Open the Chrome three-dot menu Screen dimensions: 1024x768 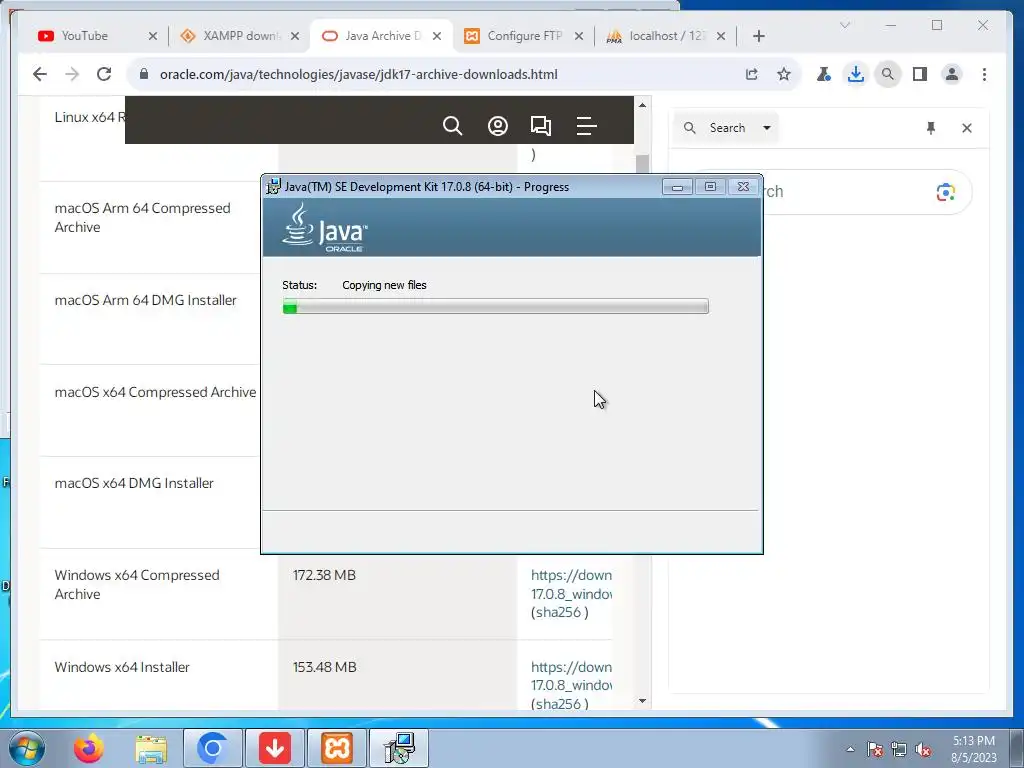984,74
